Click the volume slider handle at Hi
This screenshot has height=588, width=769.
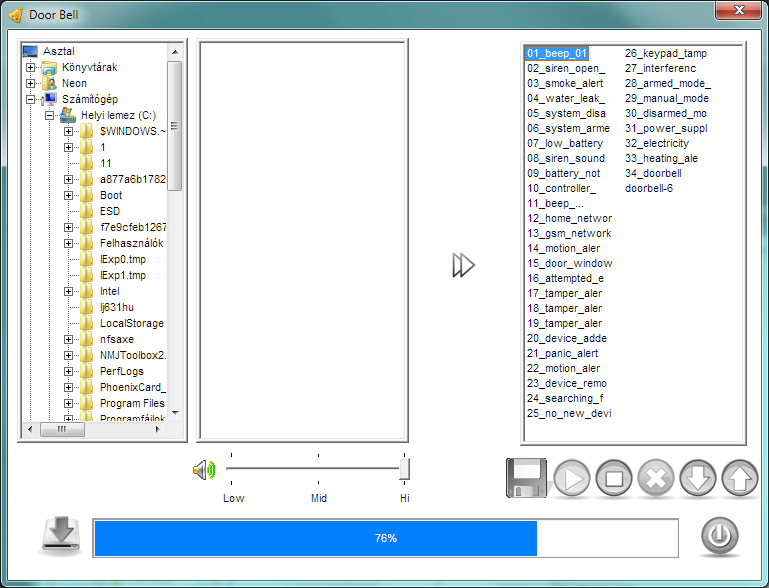[x=404, y=468]
